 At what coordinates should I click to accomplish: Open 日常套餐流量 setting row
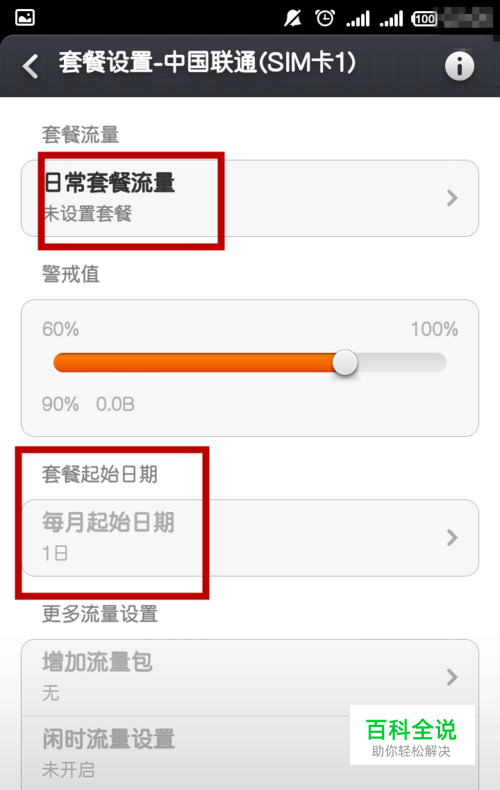250,198
